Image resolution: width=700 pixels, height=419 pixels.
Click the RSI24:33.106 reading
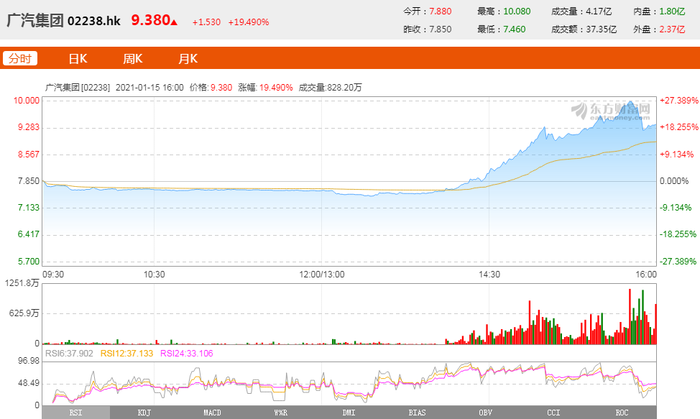click(187, 354)
